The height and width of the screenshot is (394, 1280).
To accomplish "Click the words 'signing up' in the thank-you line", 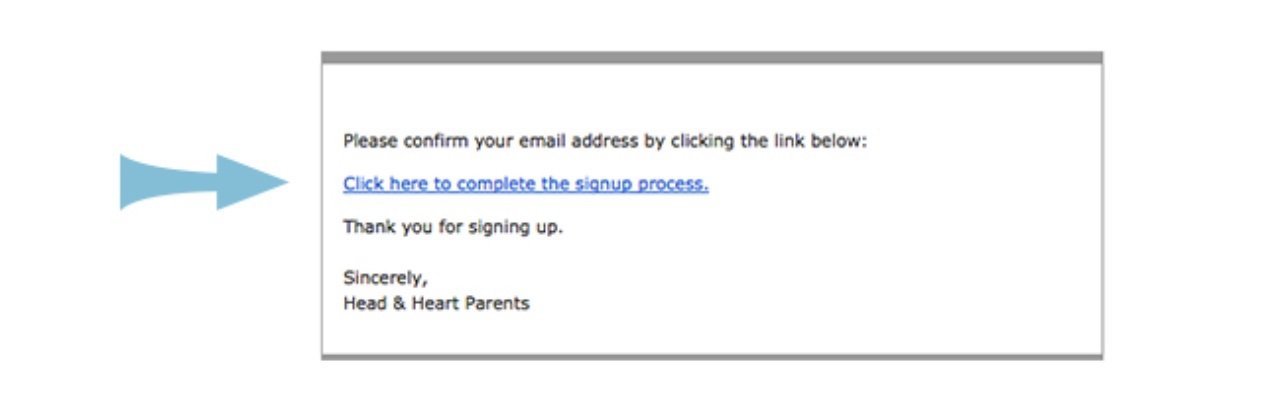I will [x=520, y=227].
